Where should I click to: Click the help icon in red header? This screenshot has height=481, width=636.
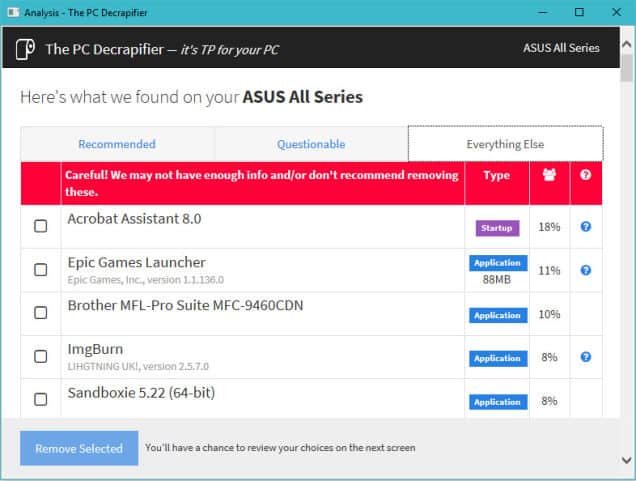coord(585,175)
